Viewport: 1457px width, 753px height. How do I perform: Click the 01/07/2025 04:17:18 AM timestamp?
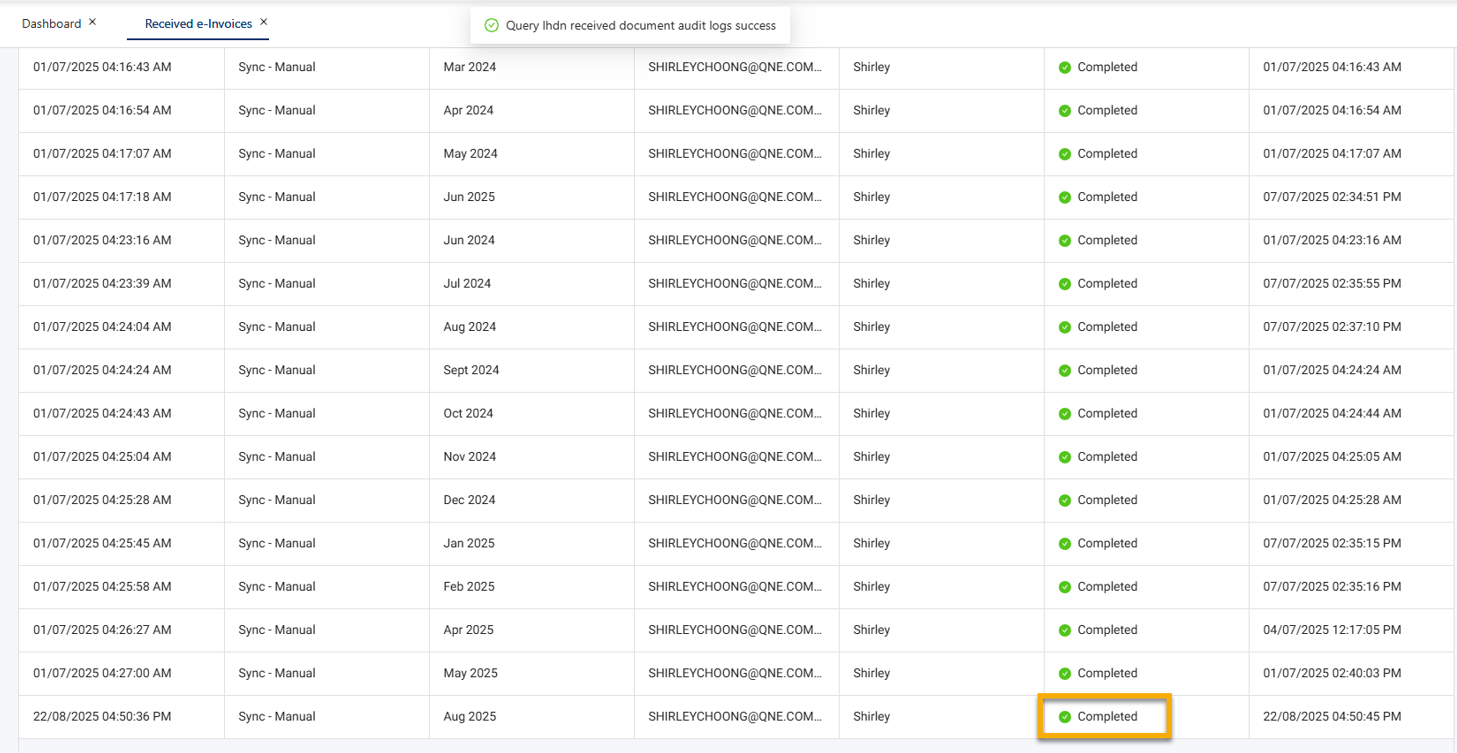pyautogui.click(x=102, y=197)
